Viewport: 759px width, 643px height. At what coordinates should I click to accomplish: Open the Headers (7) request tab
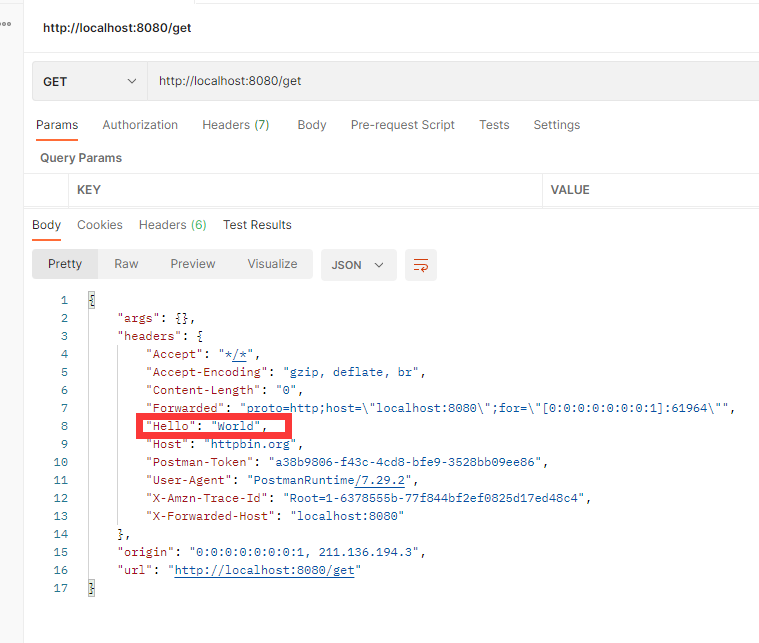(235, 125)
